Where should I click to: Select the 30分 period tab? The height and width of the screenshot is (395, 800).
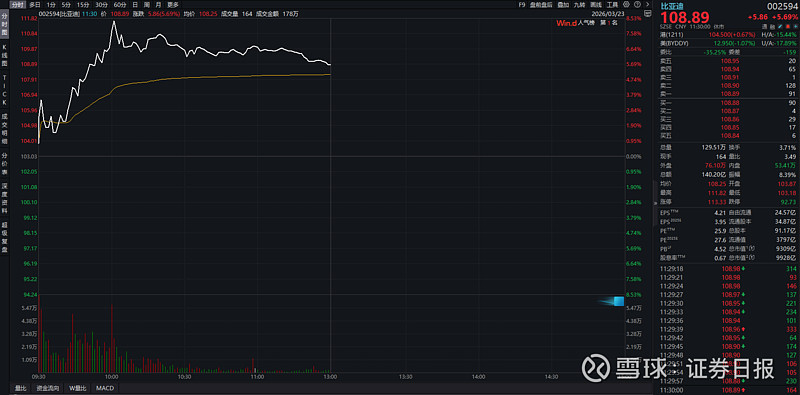(x=102, y=5)
